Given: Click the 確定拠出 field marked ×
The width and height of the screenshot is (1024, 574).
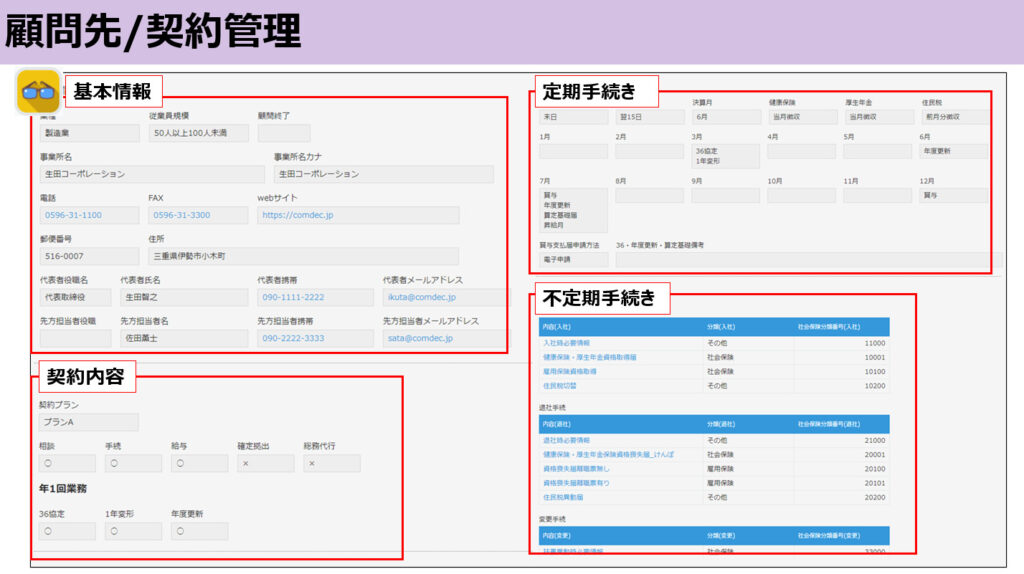Looking at the screenshot, I should [x=265, y=464].
